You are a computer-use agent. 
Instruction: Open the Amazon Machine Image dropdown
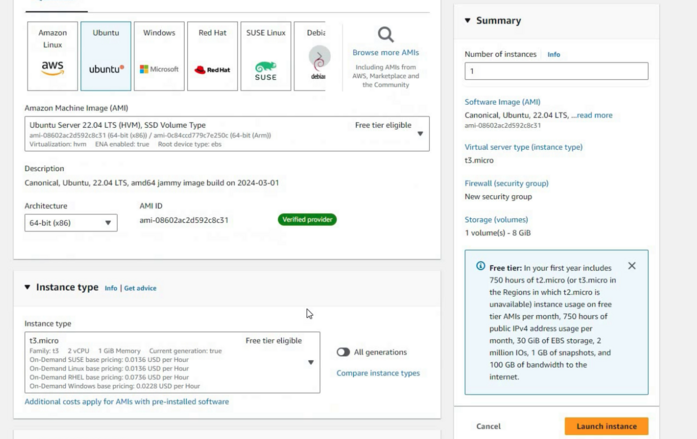pyautogui.click(x=227, y=134)
